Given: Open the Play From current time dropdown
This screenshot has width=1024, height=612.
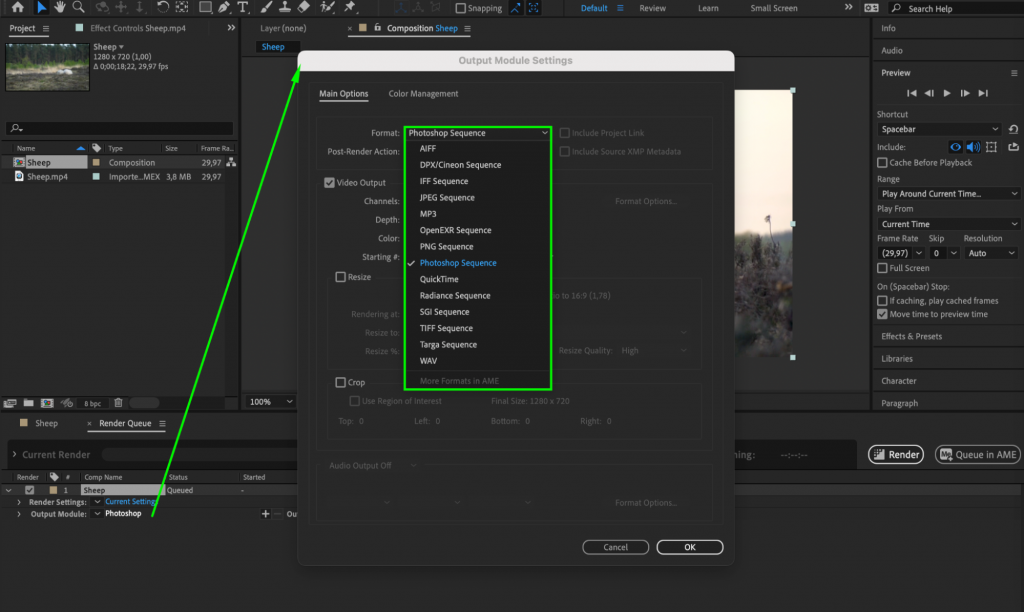Looking at the screenshot, I should 947,222.
